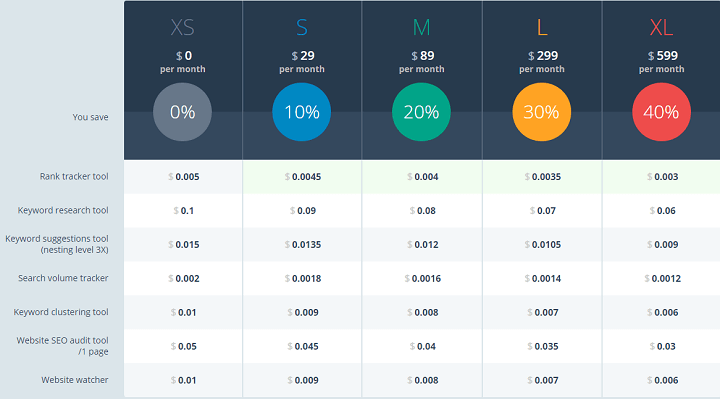Click the blue 10% savings circle
The width and height of the screenshot is (720, 399).
(302, 112)
